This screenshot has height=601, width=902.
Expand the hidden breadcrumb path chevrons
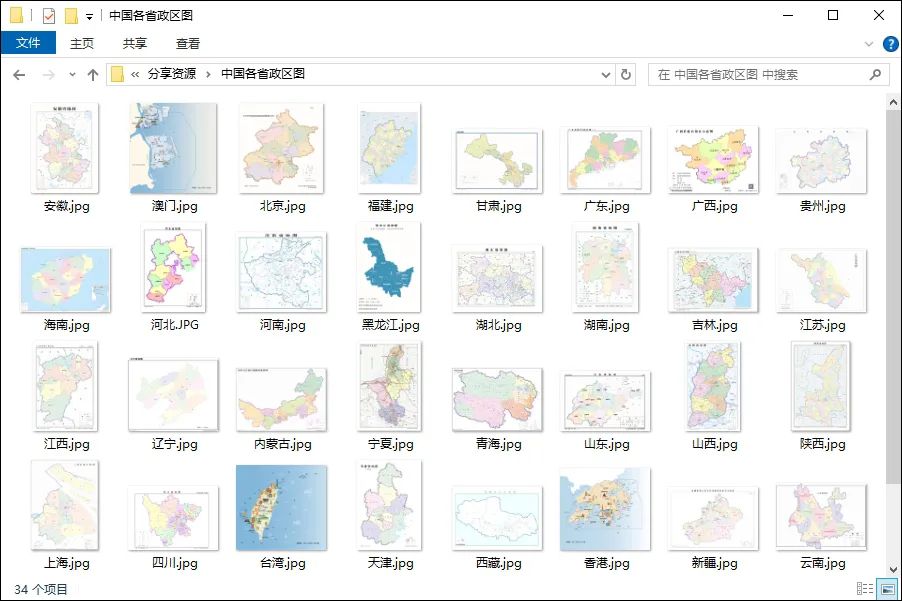pyautogui.click(x=135, y=74)
